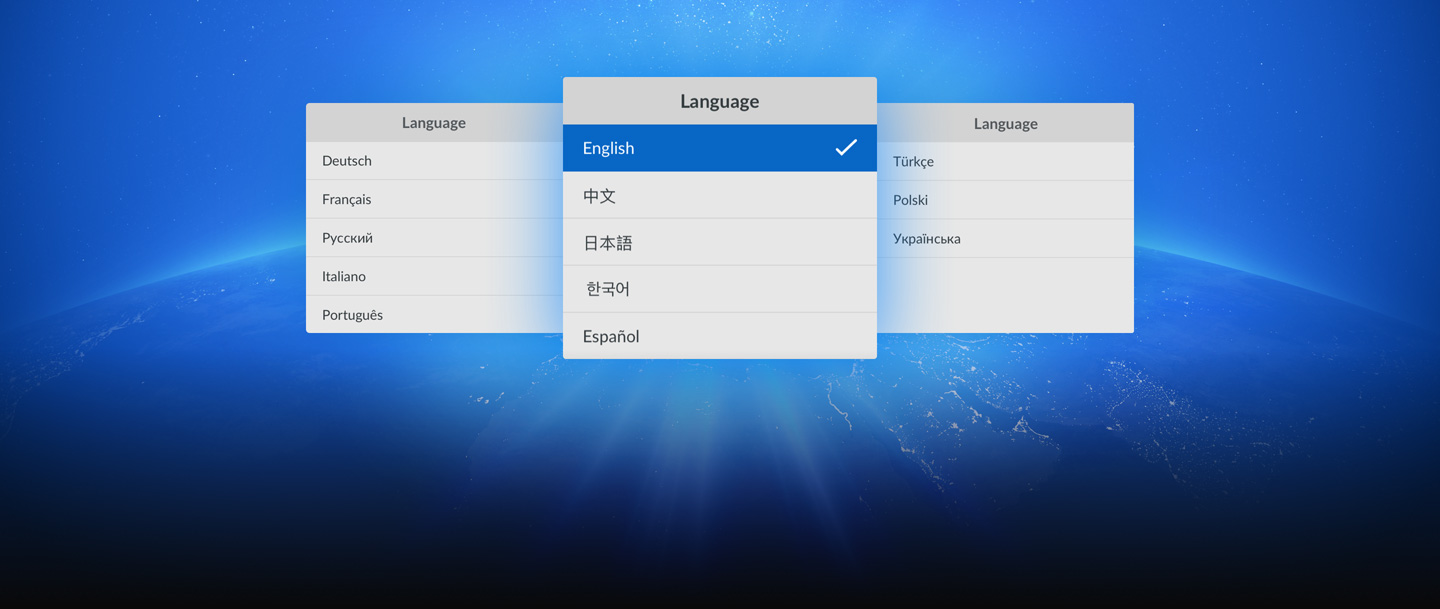
Task: Select English as the interface language
Action: click(x=700, y=147)
